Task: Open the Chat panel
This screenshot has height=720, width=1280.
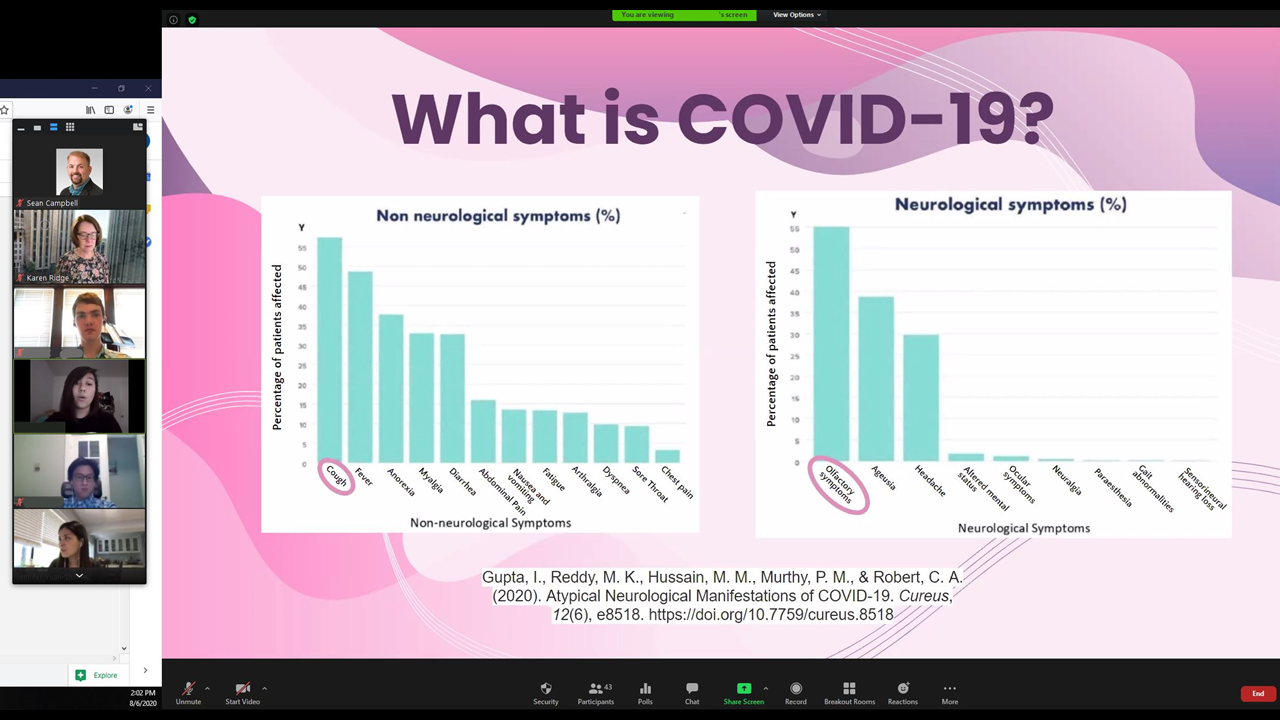Action: coord(692,693)
